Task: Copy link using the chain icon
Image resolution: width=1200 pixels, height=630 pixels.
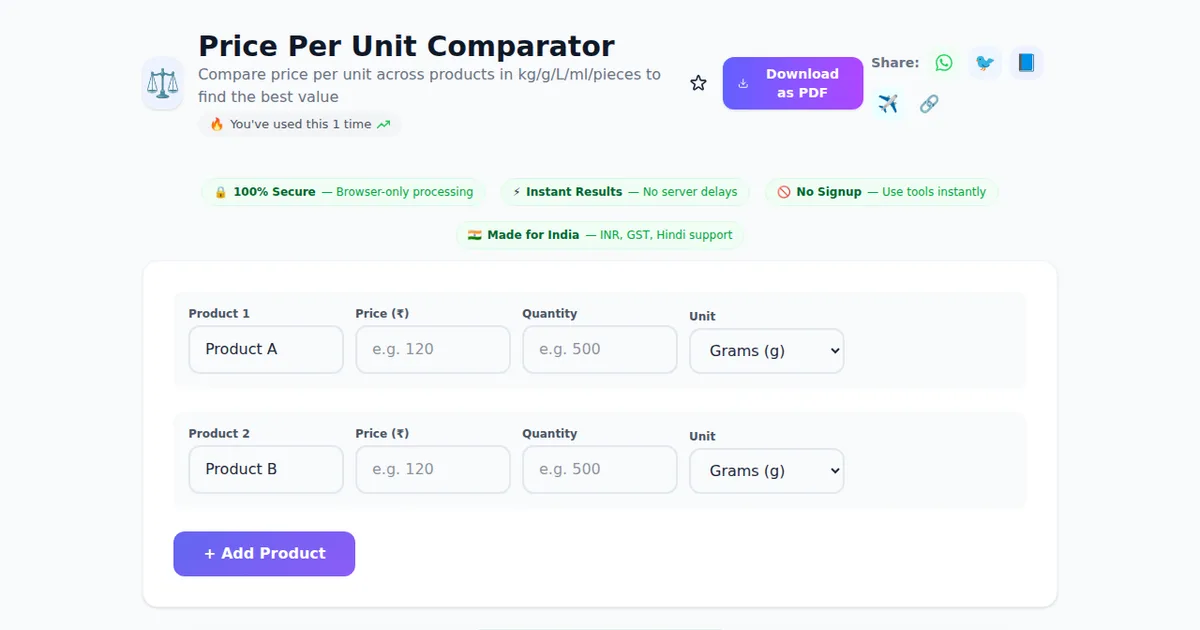Action: [929, 104]
